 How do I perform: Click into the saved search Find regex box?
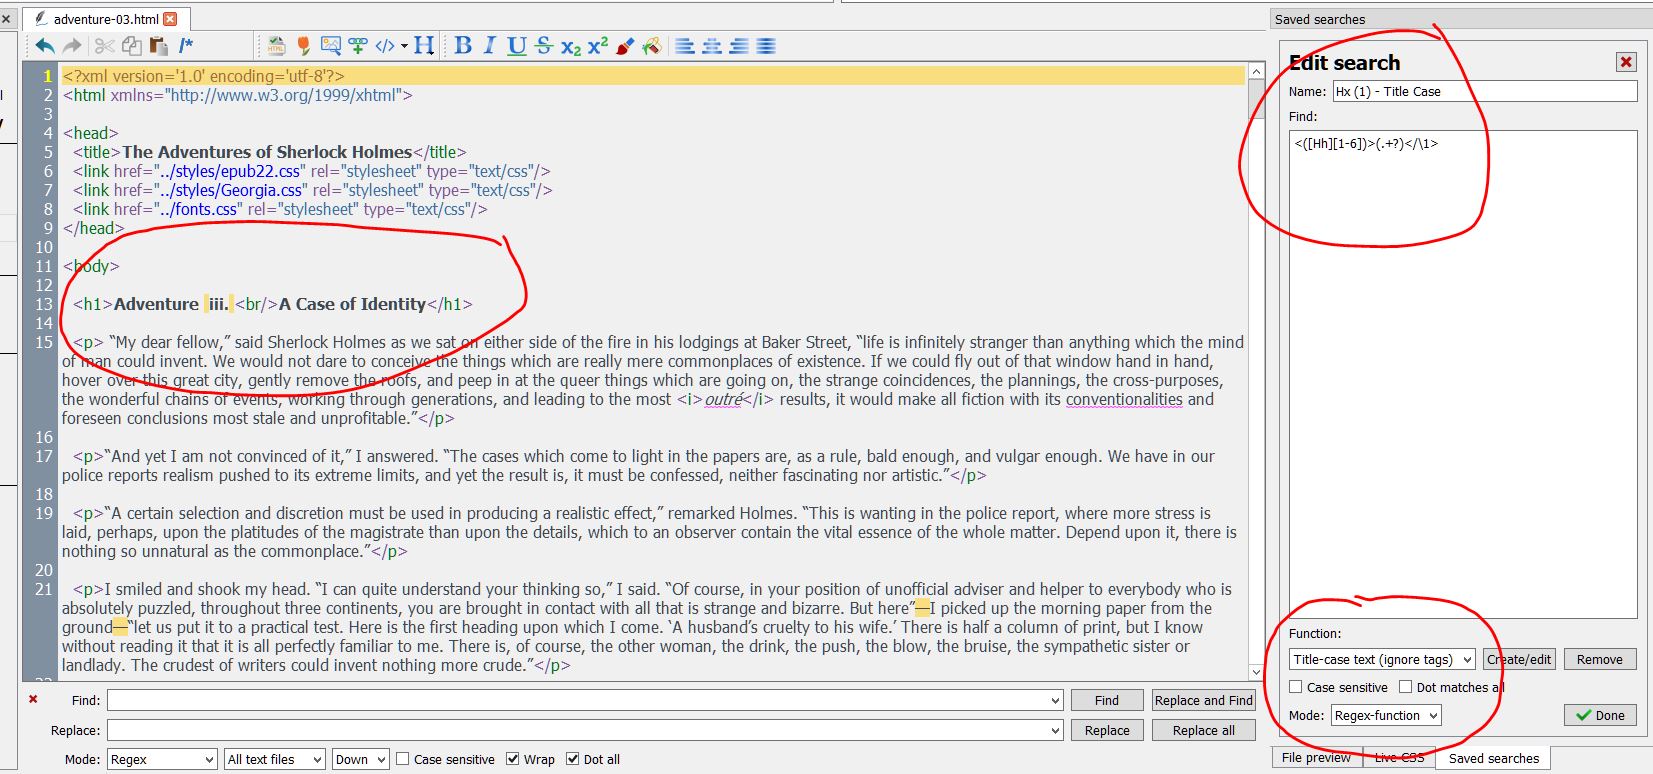click(x=1463, y=375)
